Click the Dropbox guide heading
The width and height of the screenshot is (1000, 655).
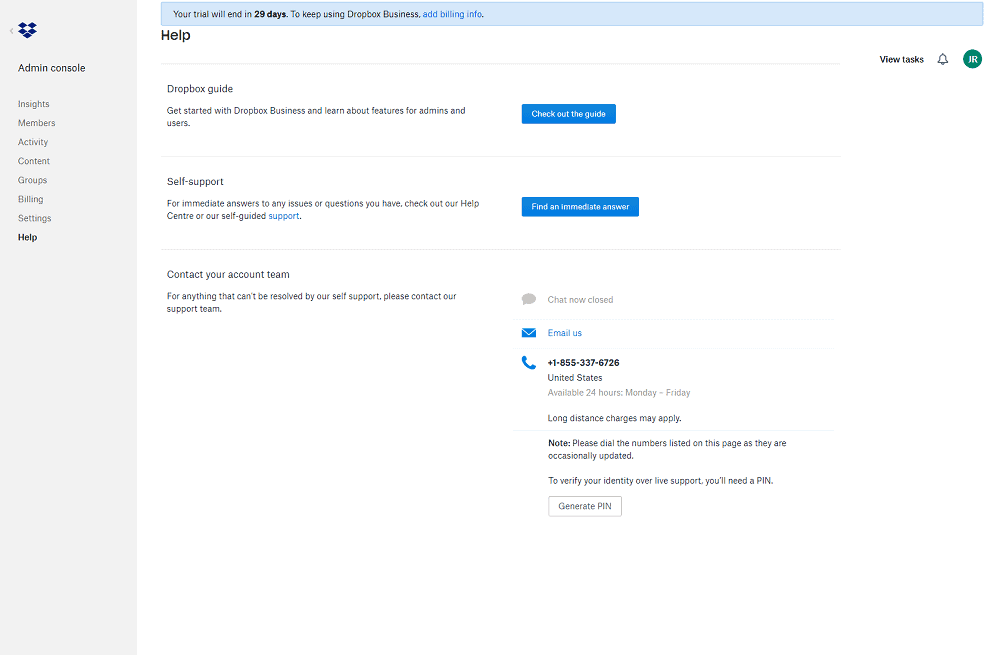tap(200, 89)
